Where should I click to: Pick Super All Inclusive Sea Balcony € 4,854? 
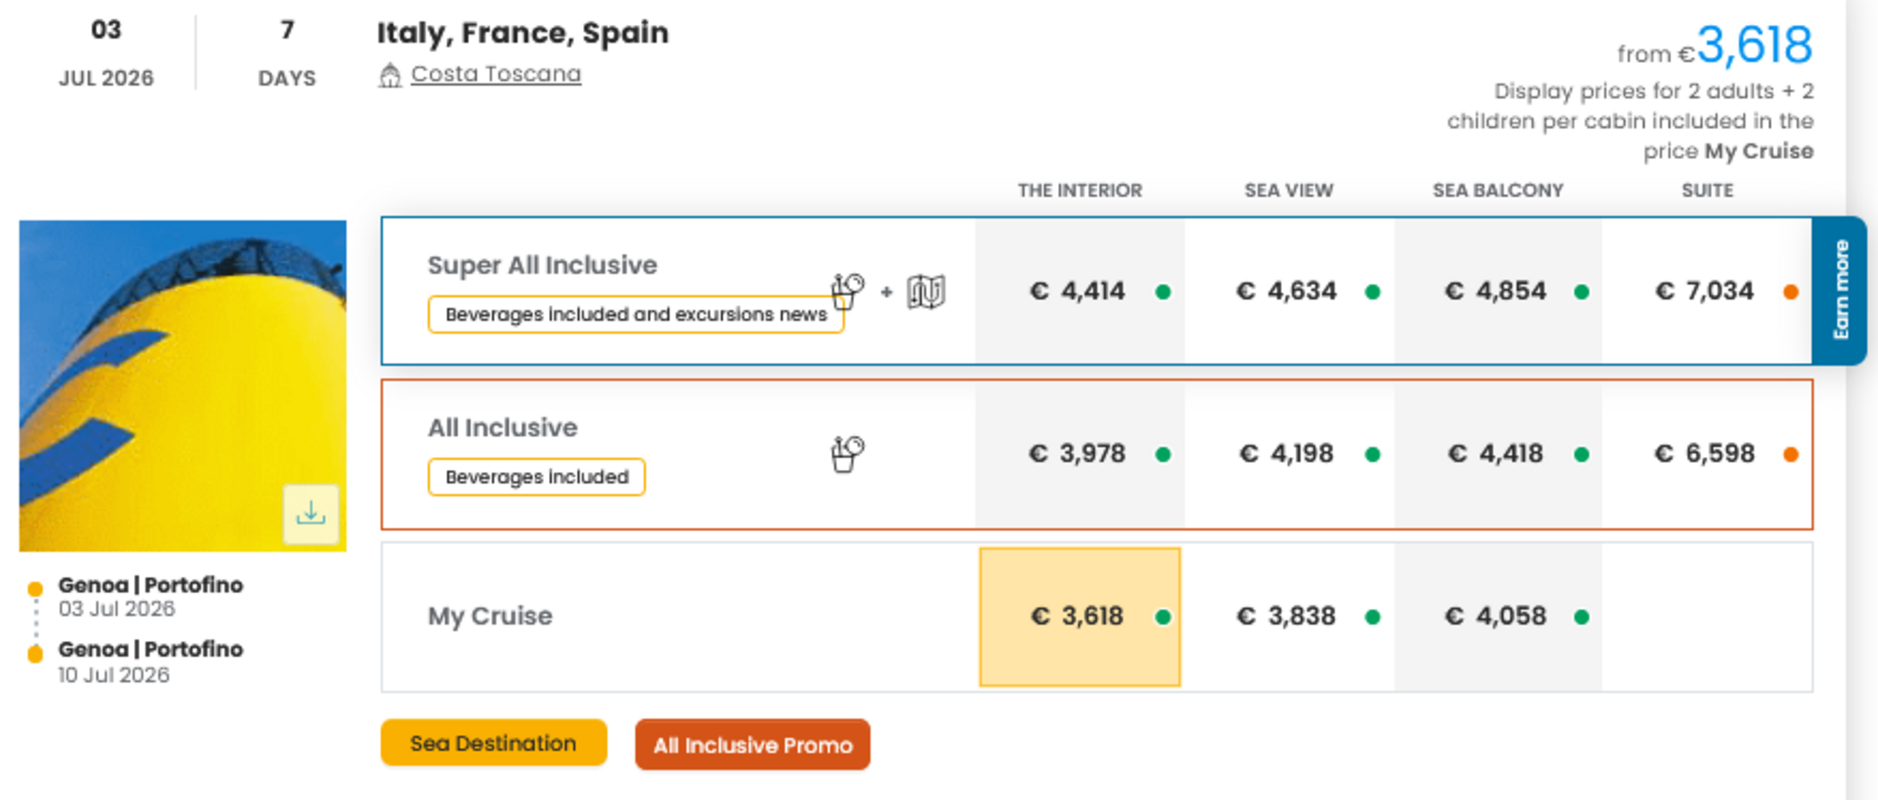coord(1495,291)
